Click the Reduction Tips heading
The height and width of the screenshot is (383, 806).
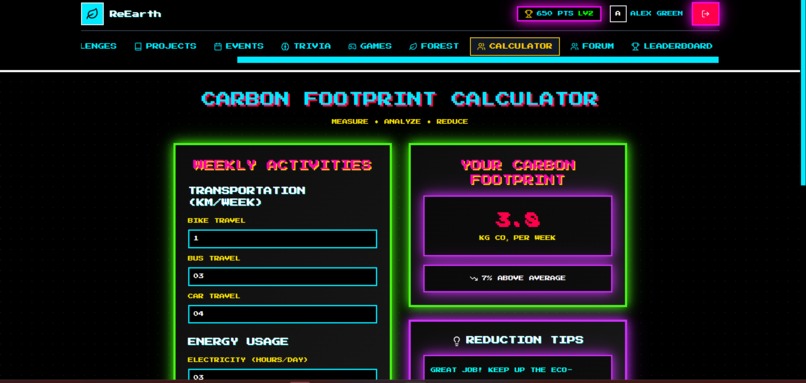(x=524, y=340)
